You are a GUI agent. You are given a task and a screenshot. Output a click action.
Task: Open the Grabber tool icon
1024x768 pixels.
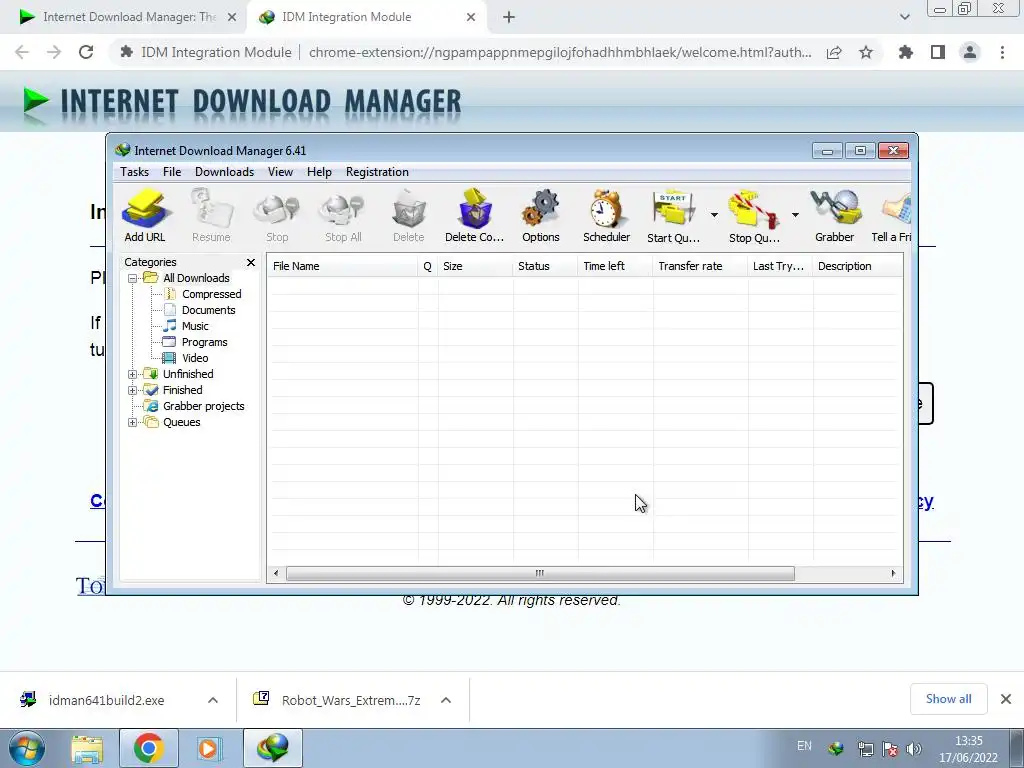(x=835, y=216)
